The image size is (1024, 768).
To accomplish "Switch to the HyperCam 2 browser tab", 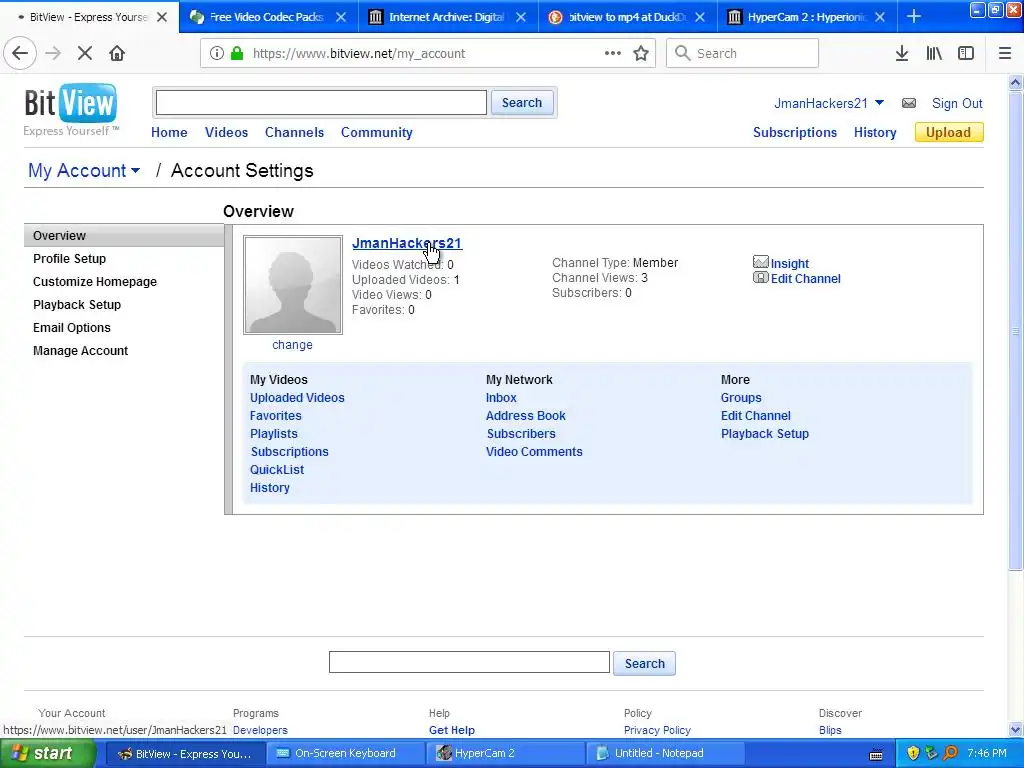I will tap(807, 17).
